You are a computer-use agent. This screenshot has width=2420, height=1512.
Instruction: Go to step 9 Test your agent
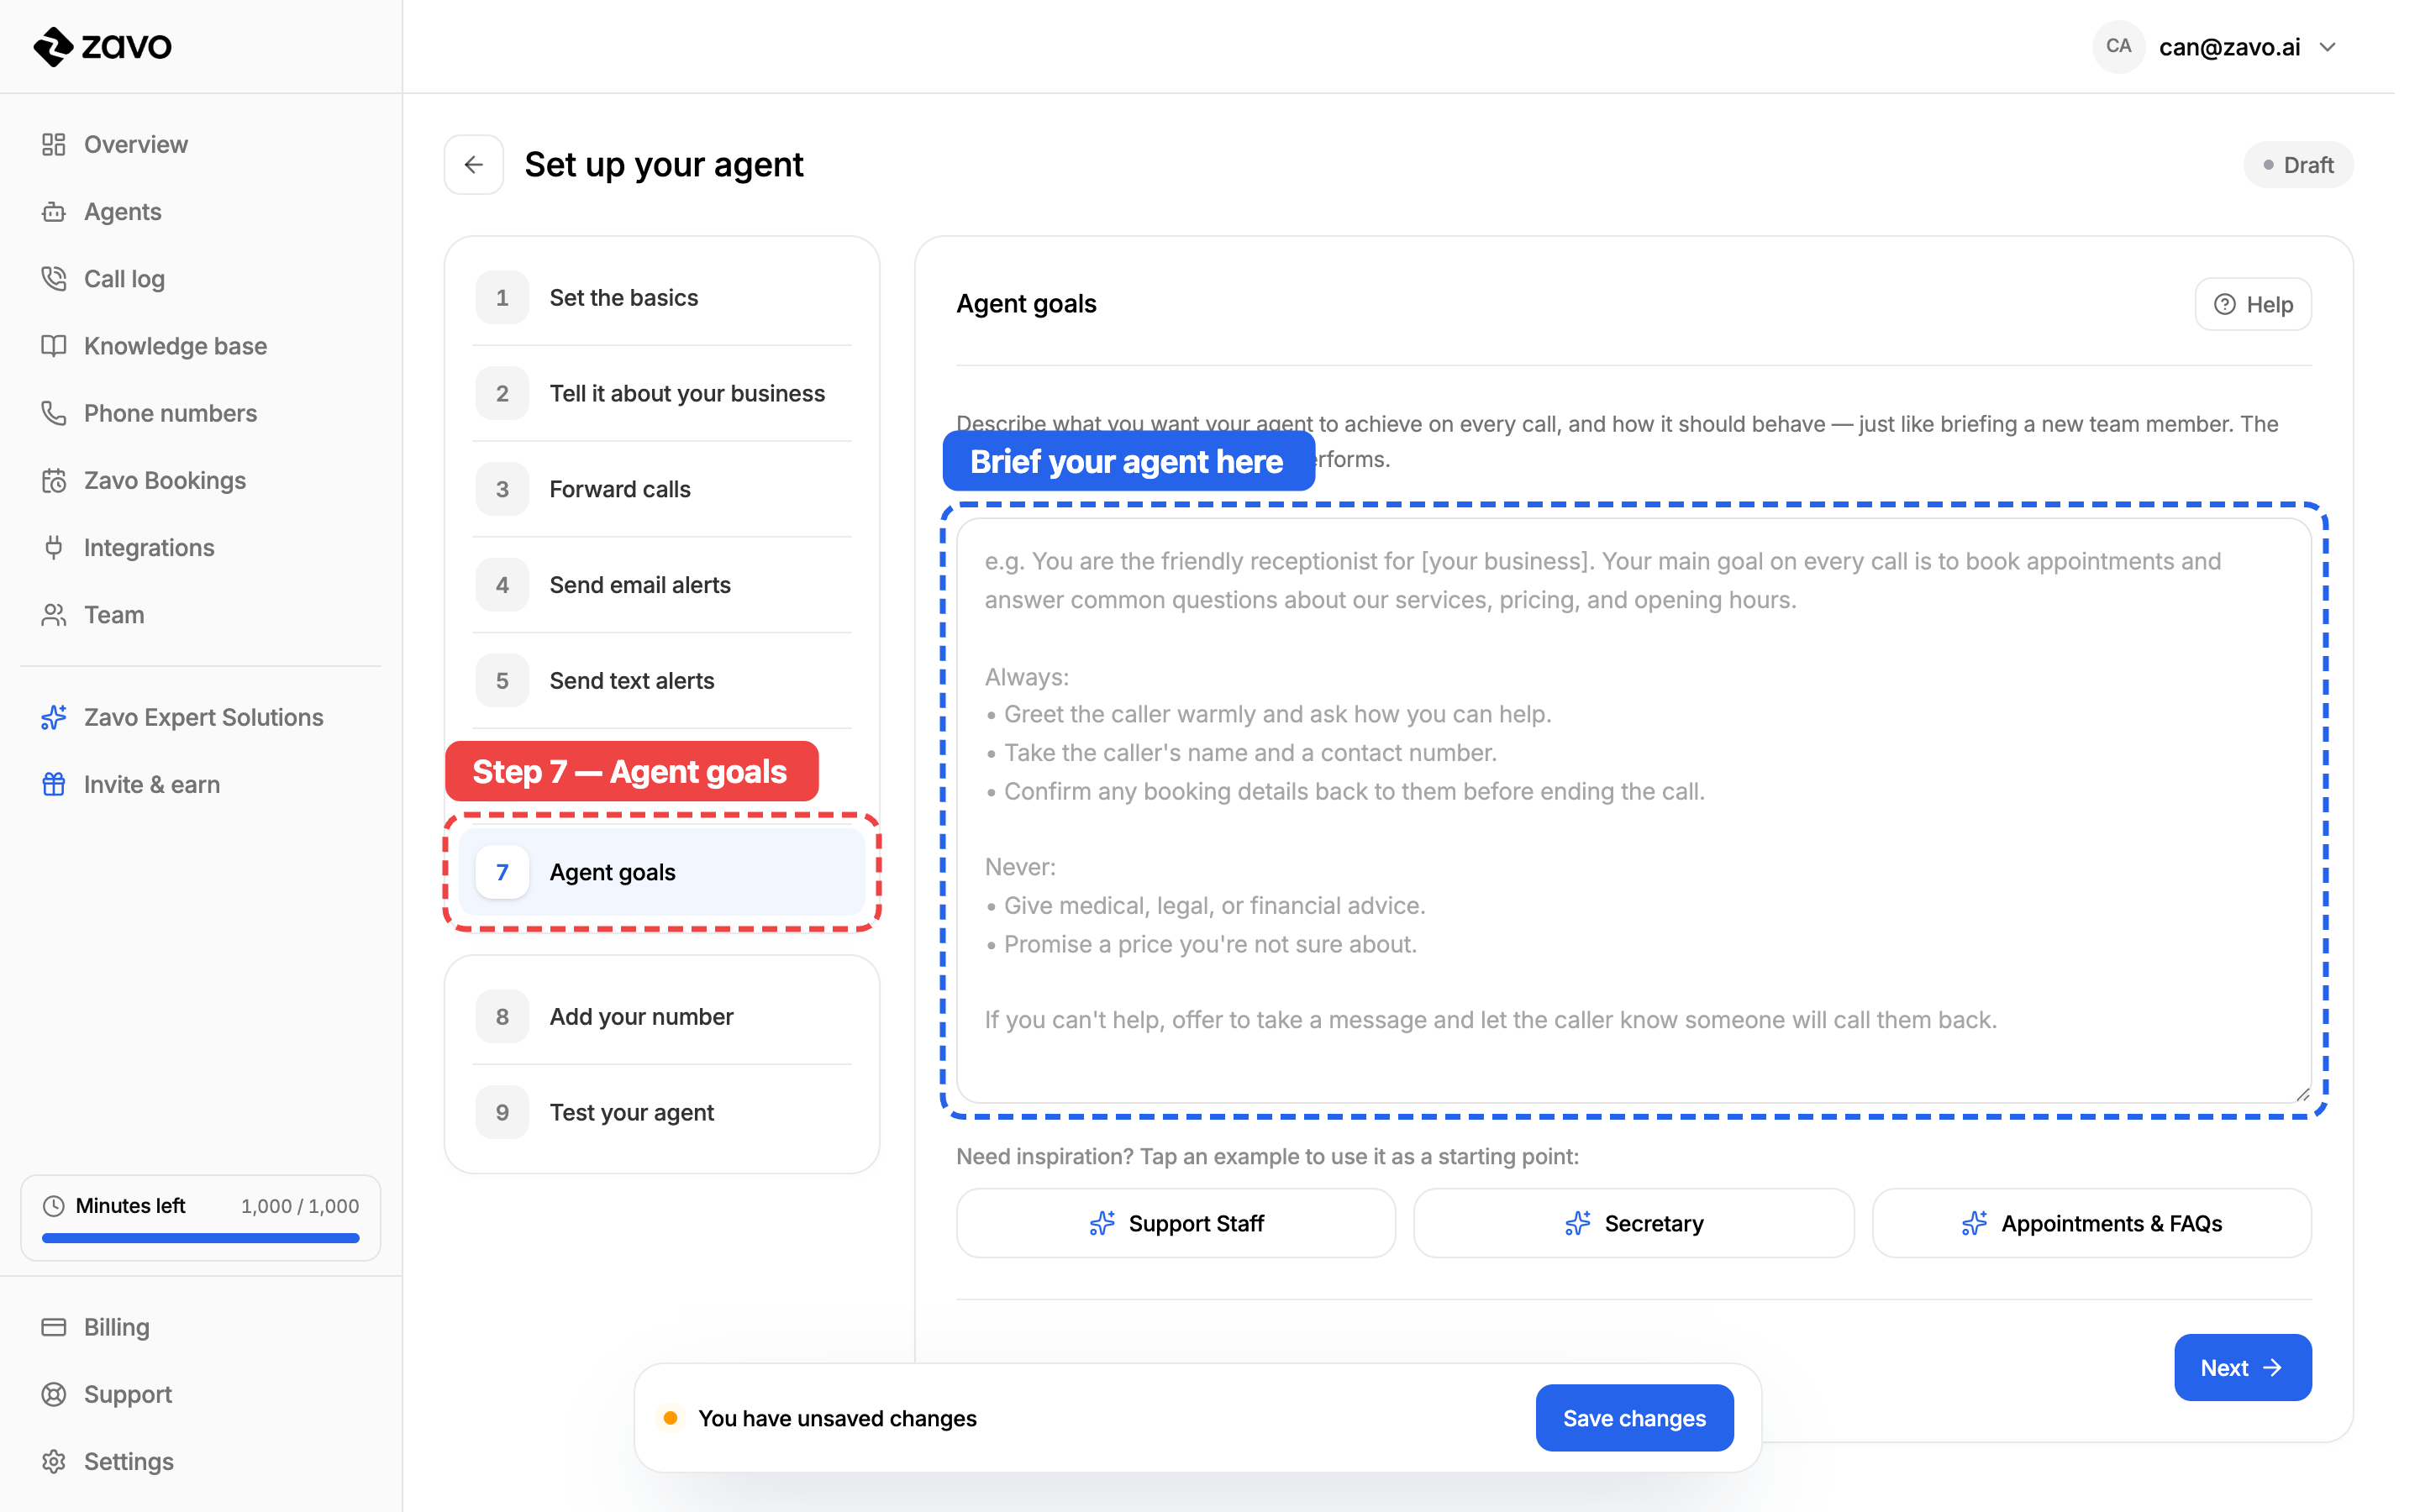click(662, 1112)
